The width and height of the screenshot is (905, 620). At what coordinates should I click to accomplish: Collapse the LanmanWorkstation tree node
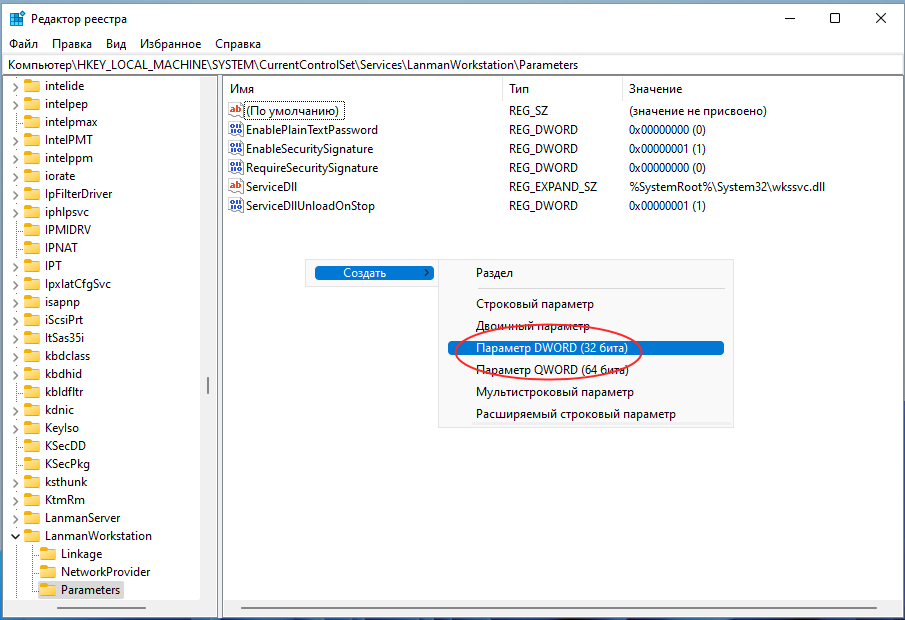[x=16, y=536]
